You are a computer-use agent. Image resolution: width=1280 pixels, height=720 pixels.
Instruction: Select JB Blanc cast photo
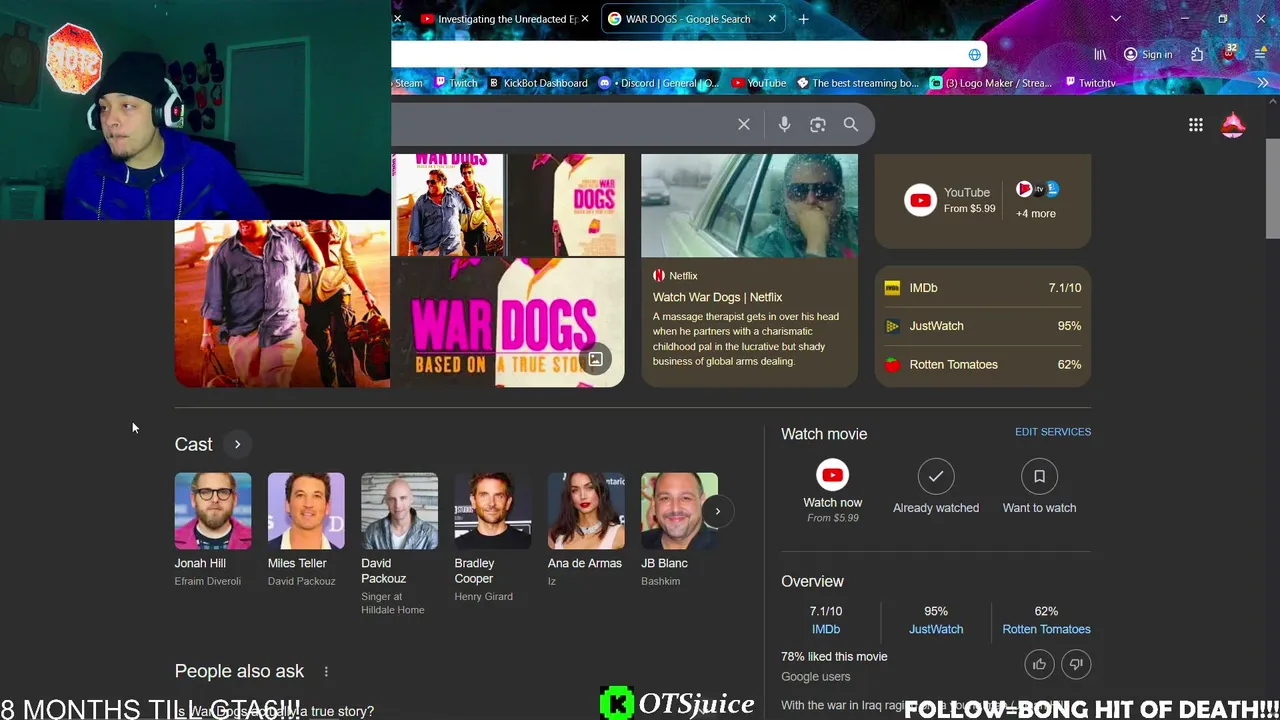tap(679, 511)
